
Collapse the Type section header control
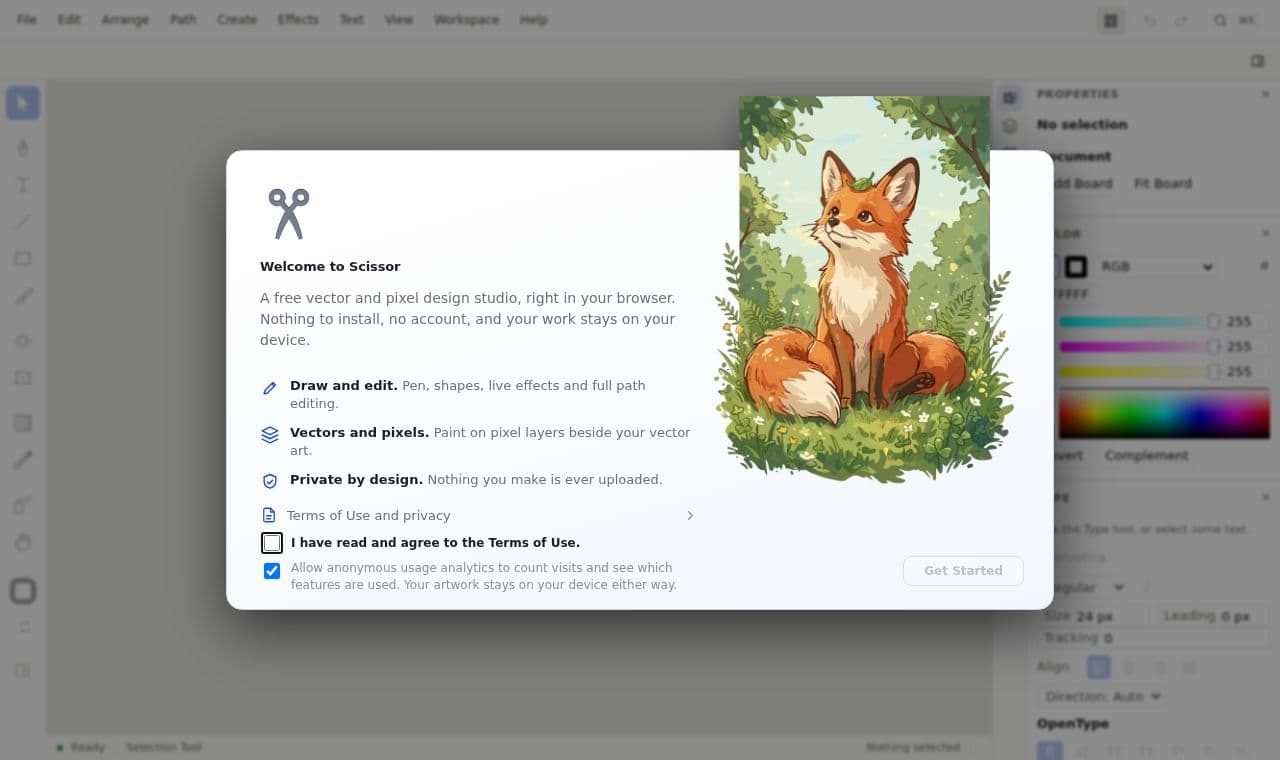[1265, 497]
